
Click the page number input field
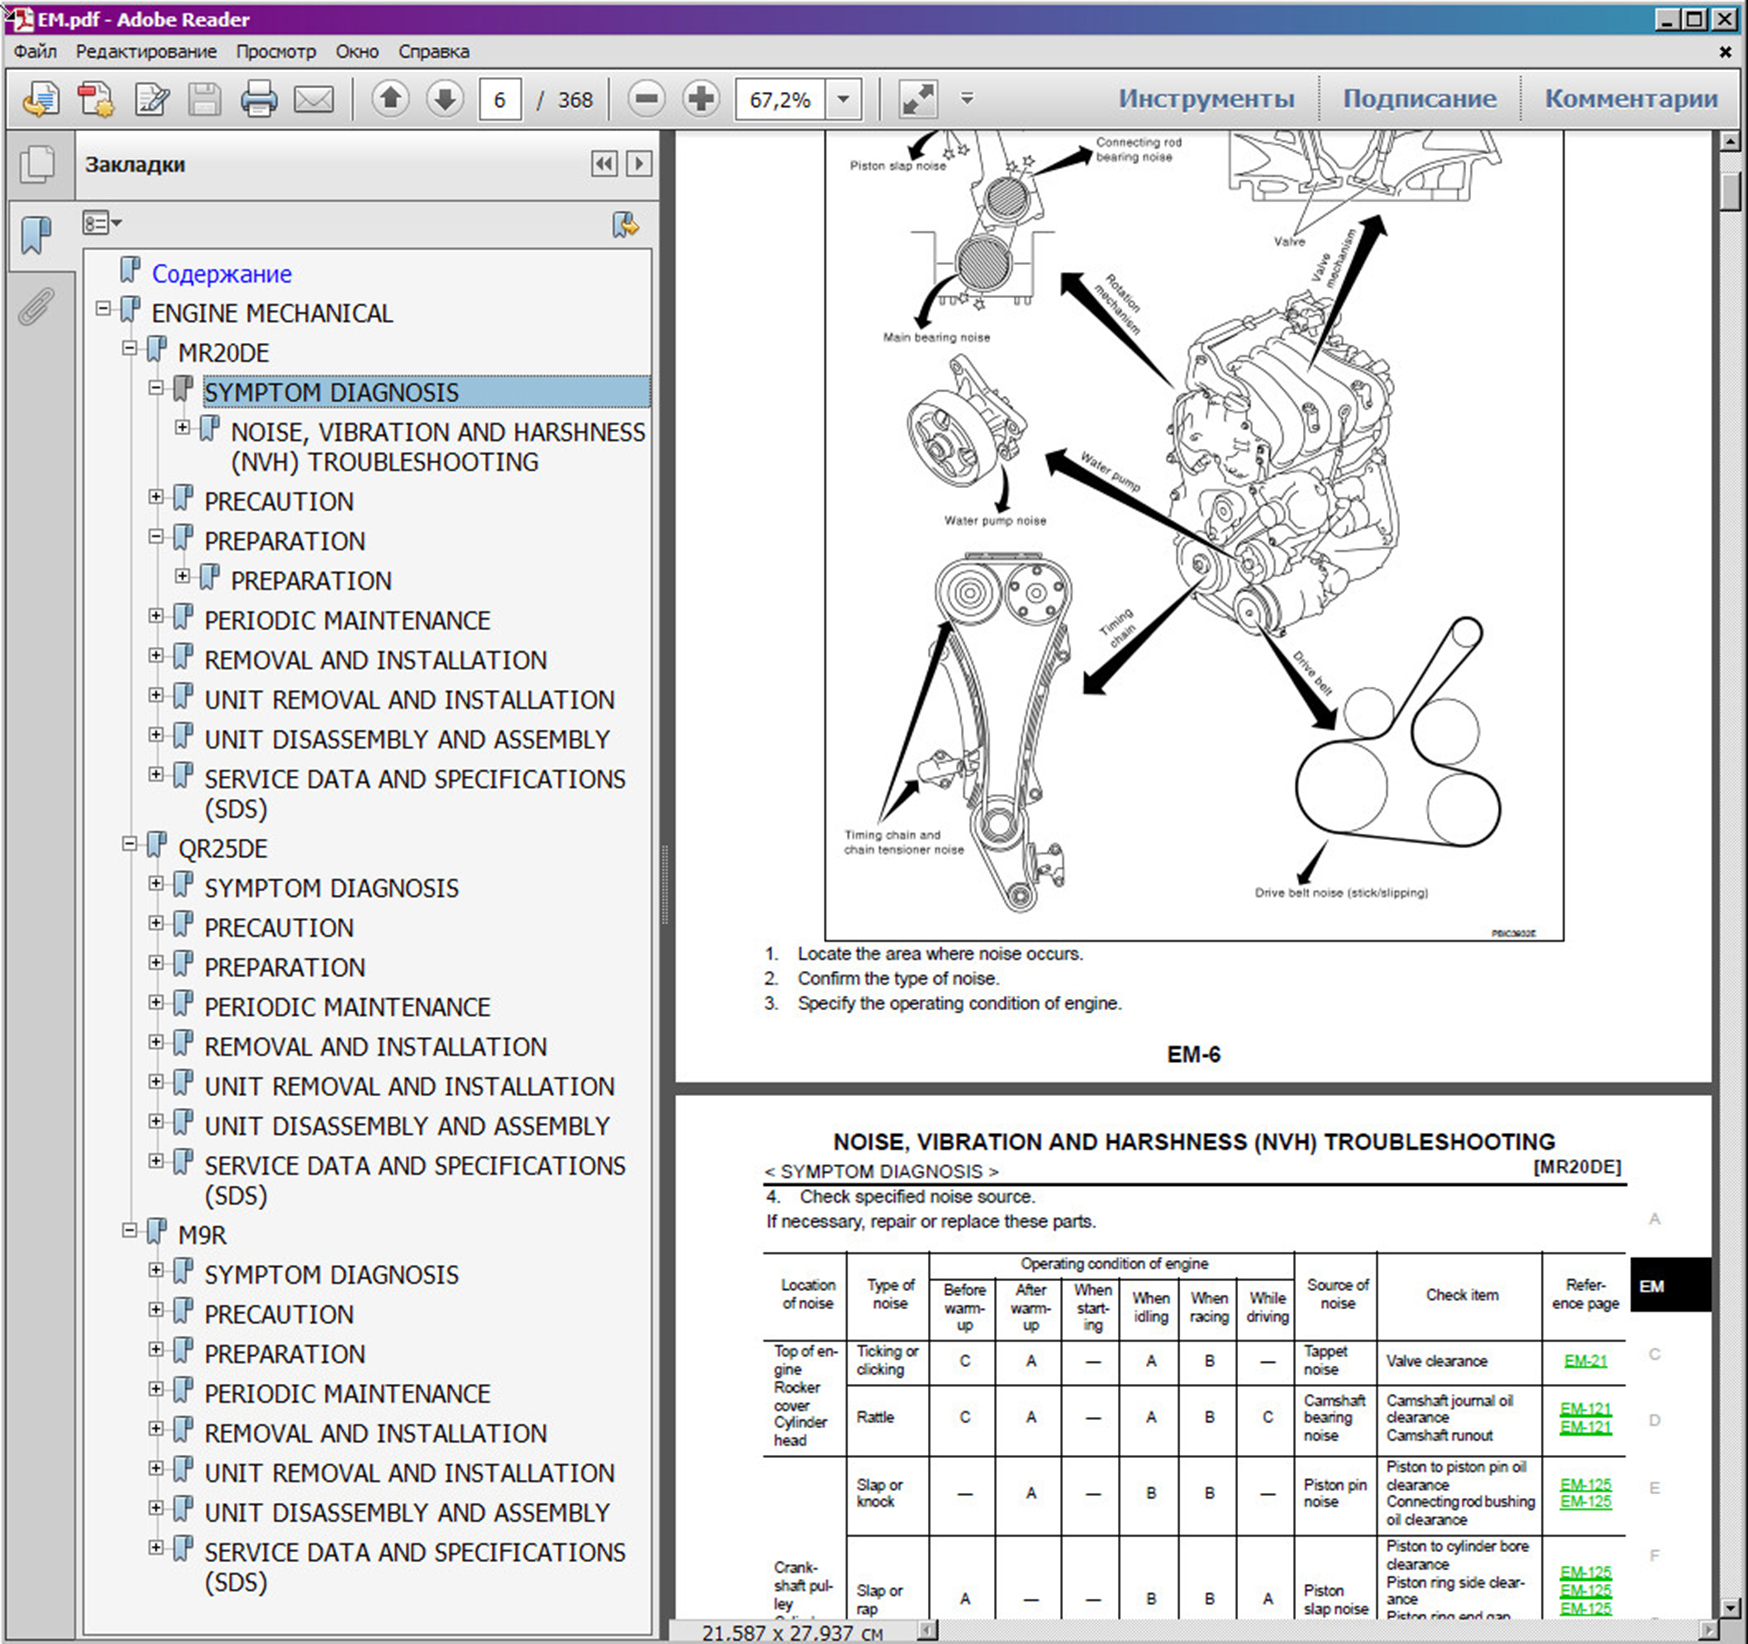tap(499, 99)
